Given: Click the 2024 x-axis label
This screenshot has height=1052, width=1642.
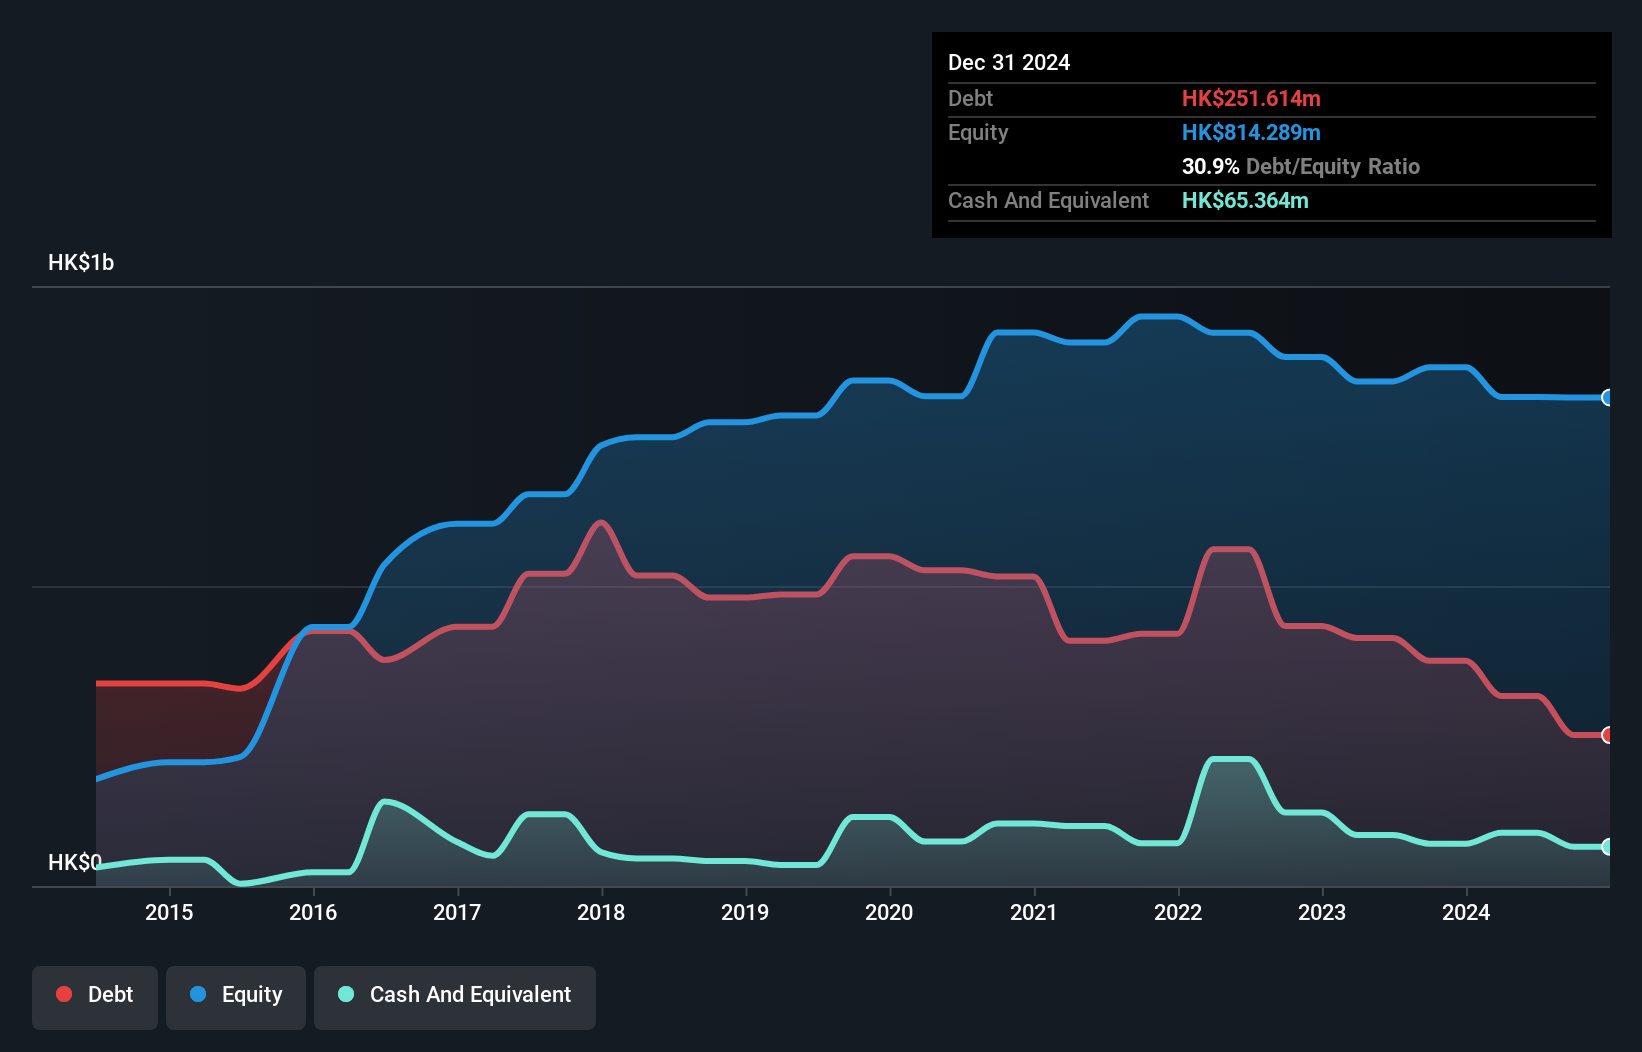Looking at the screenshot, I should point(1466,912).
